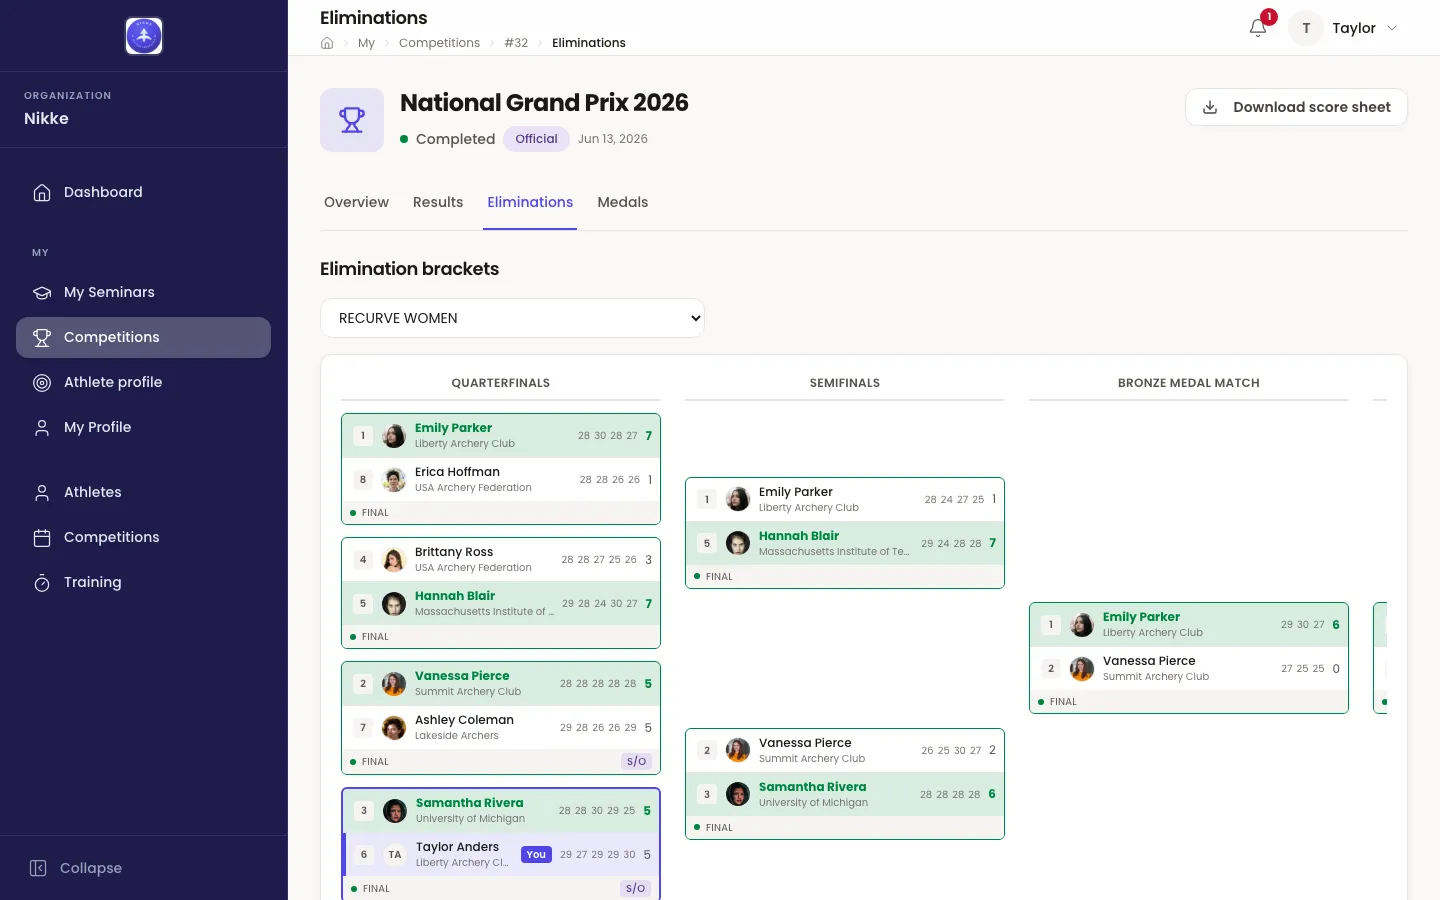The image size is (1440, 900).
Task: Click the app logo in the sidebar
Action: [x=144, y=36]
